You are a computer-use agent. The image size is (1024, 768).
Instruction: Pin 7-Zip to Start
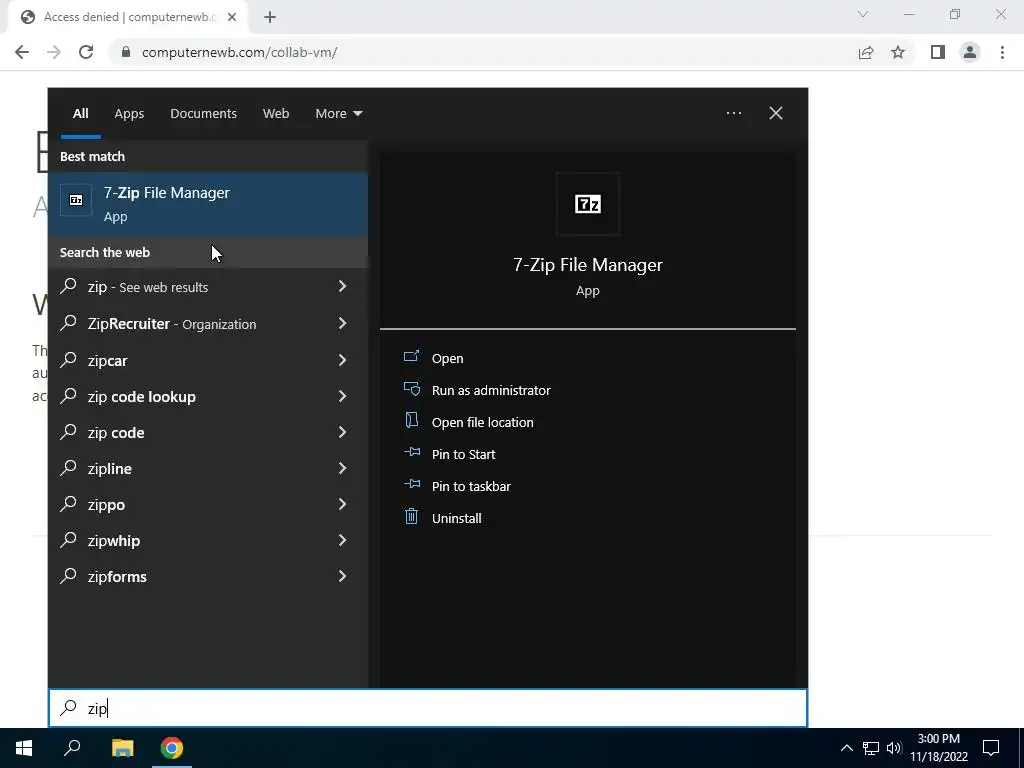point(464,455)
